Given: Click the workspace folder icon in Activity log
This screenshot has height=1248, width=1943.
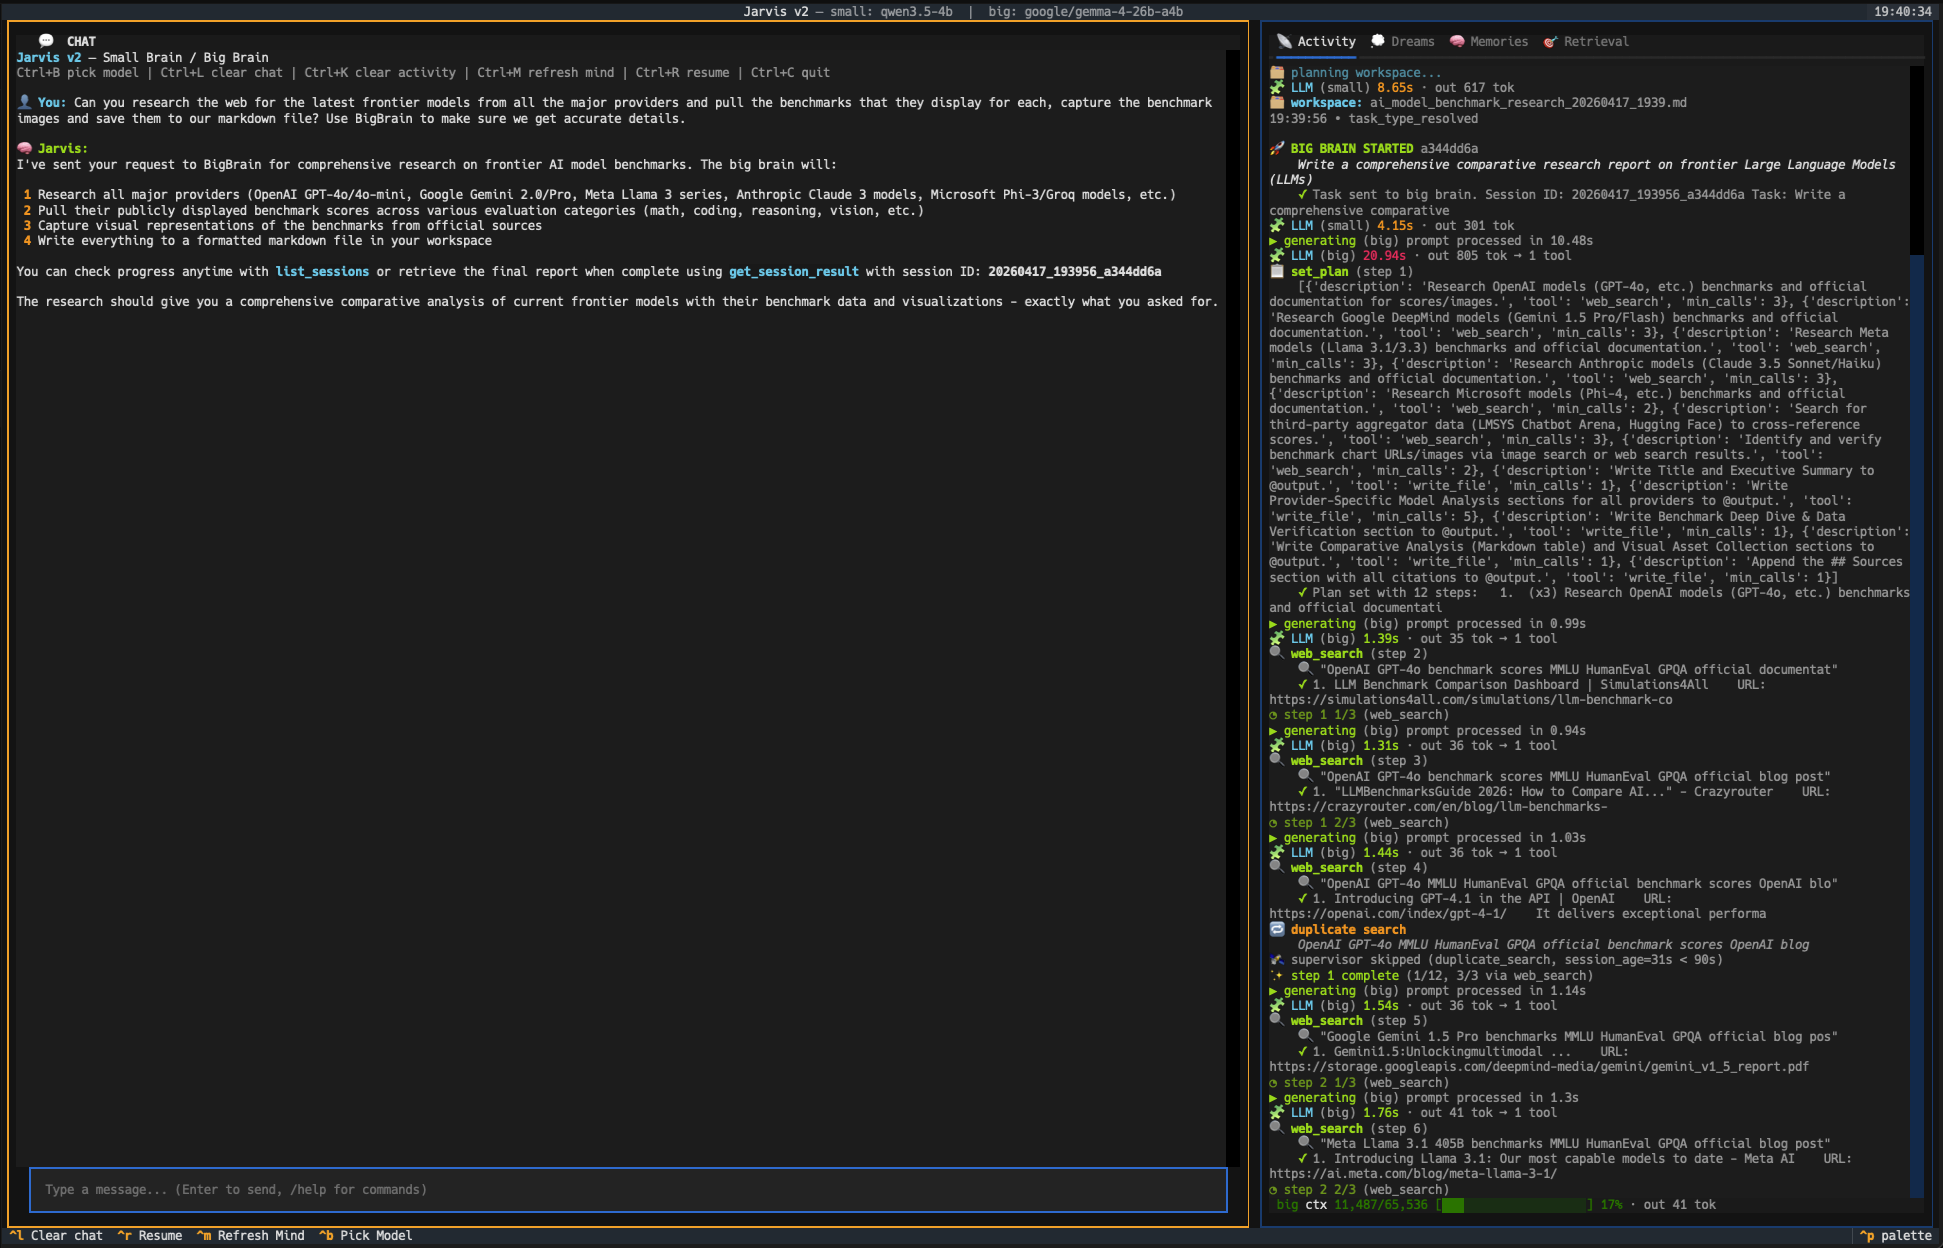Looking at the screenshot, I should pyautogui.click(x=1277, y=103).
